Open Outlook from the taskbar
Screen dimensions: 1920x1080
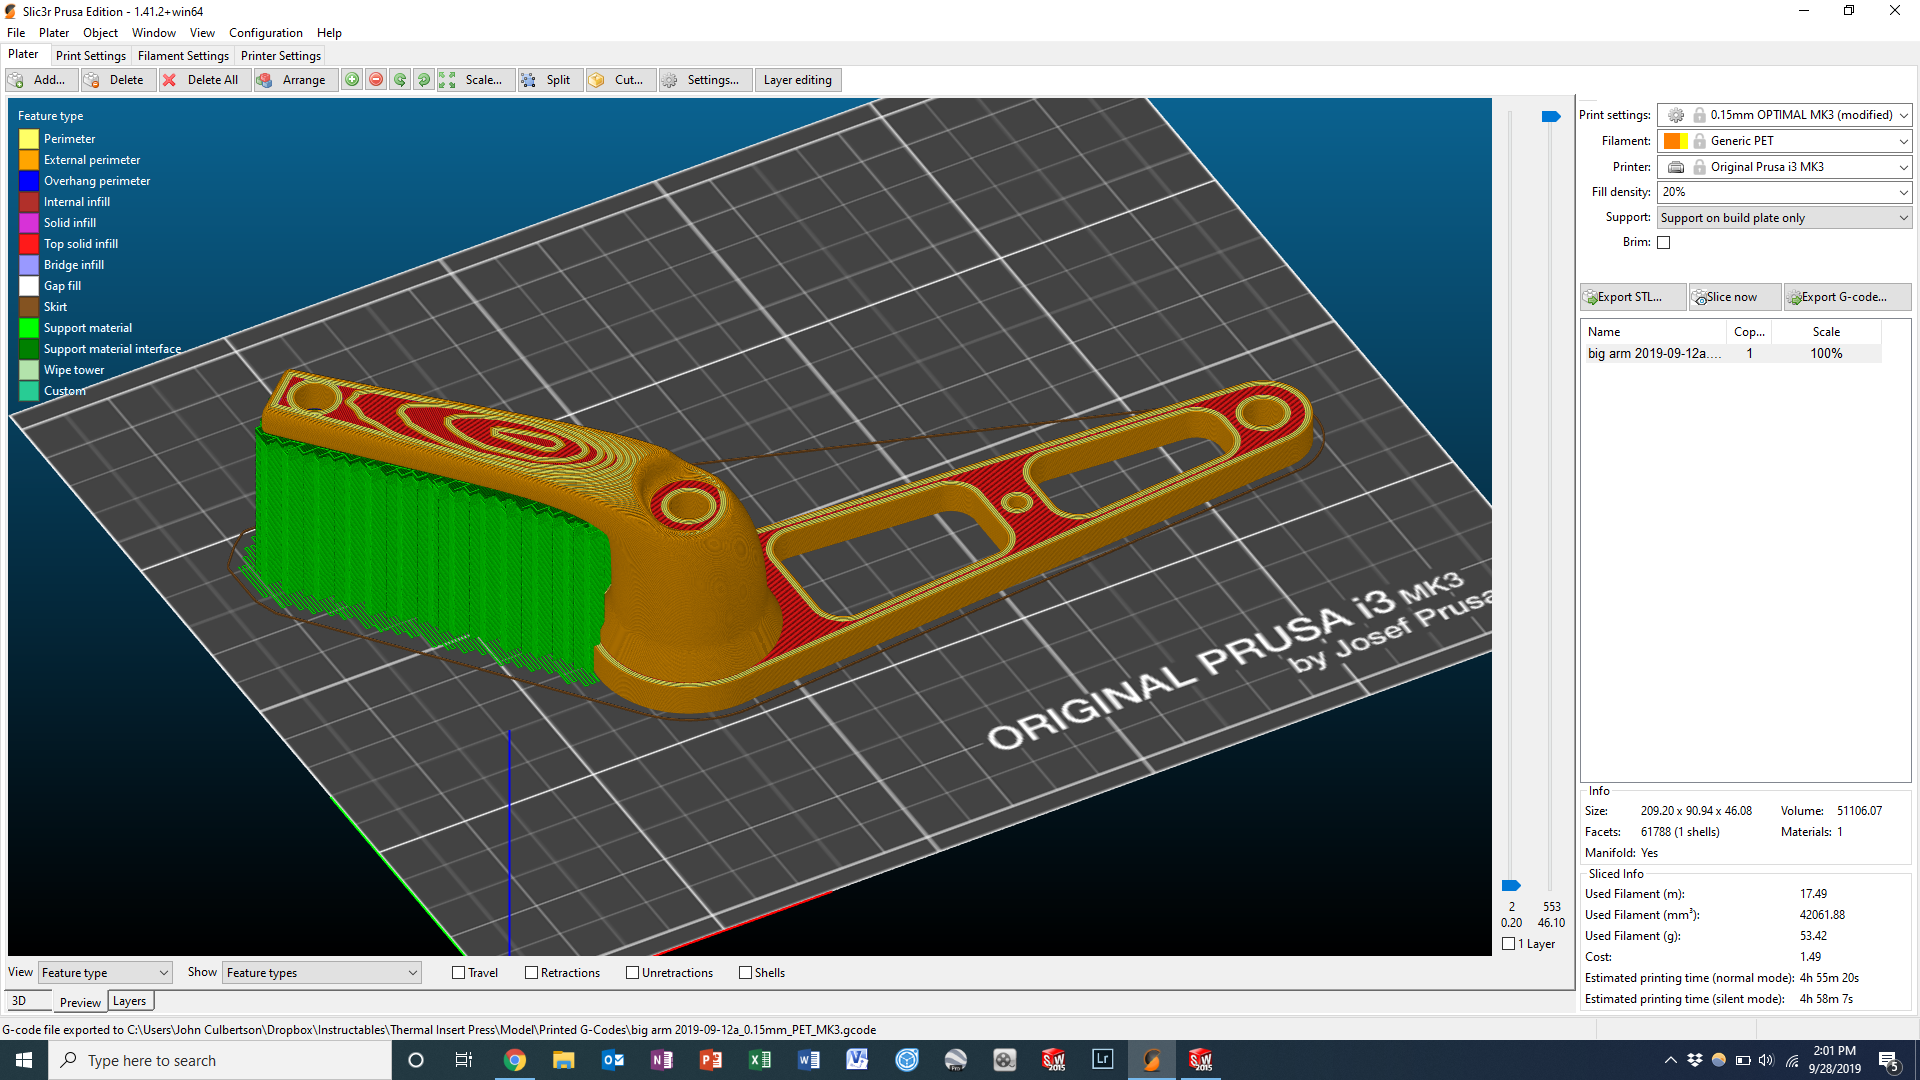pos(613,1060)
